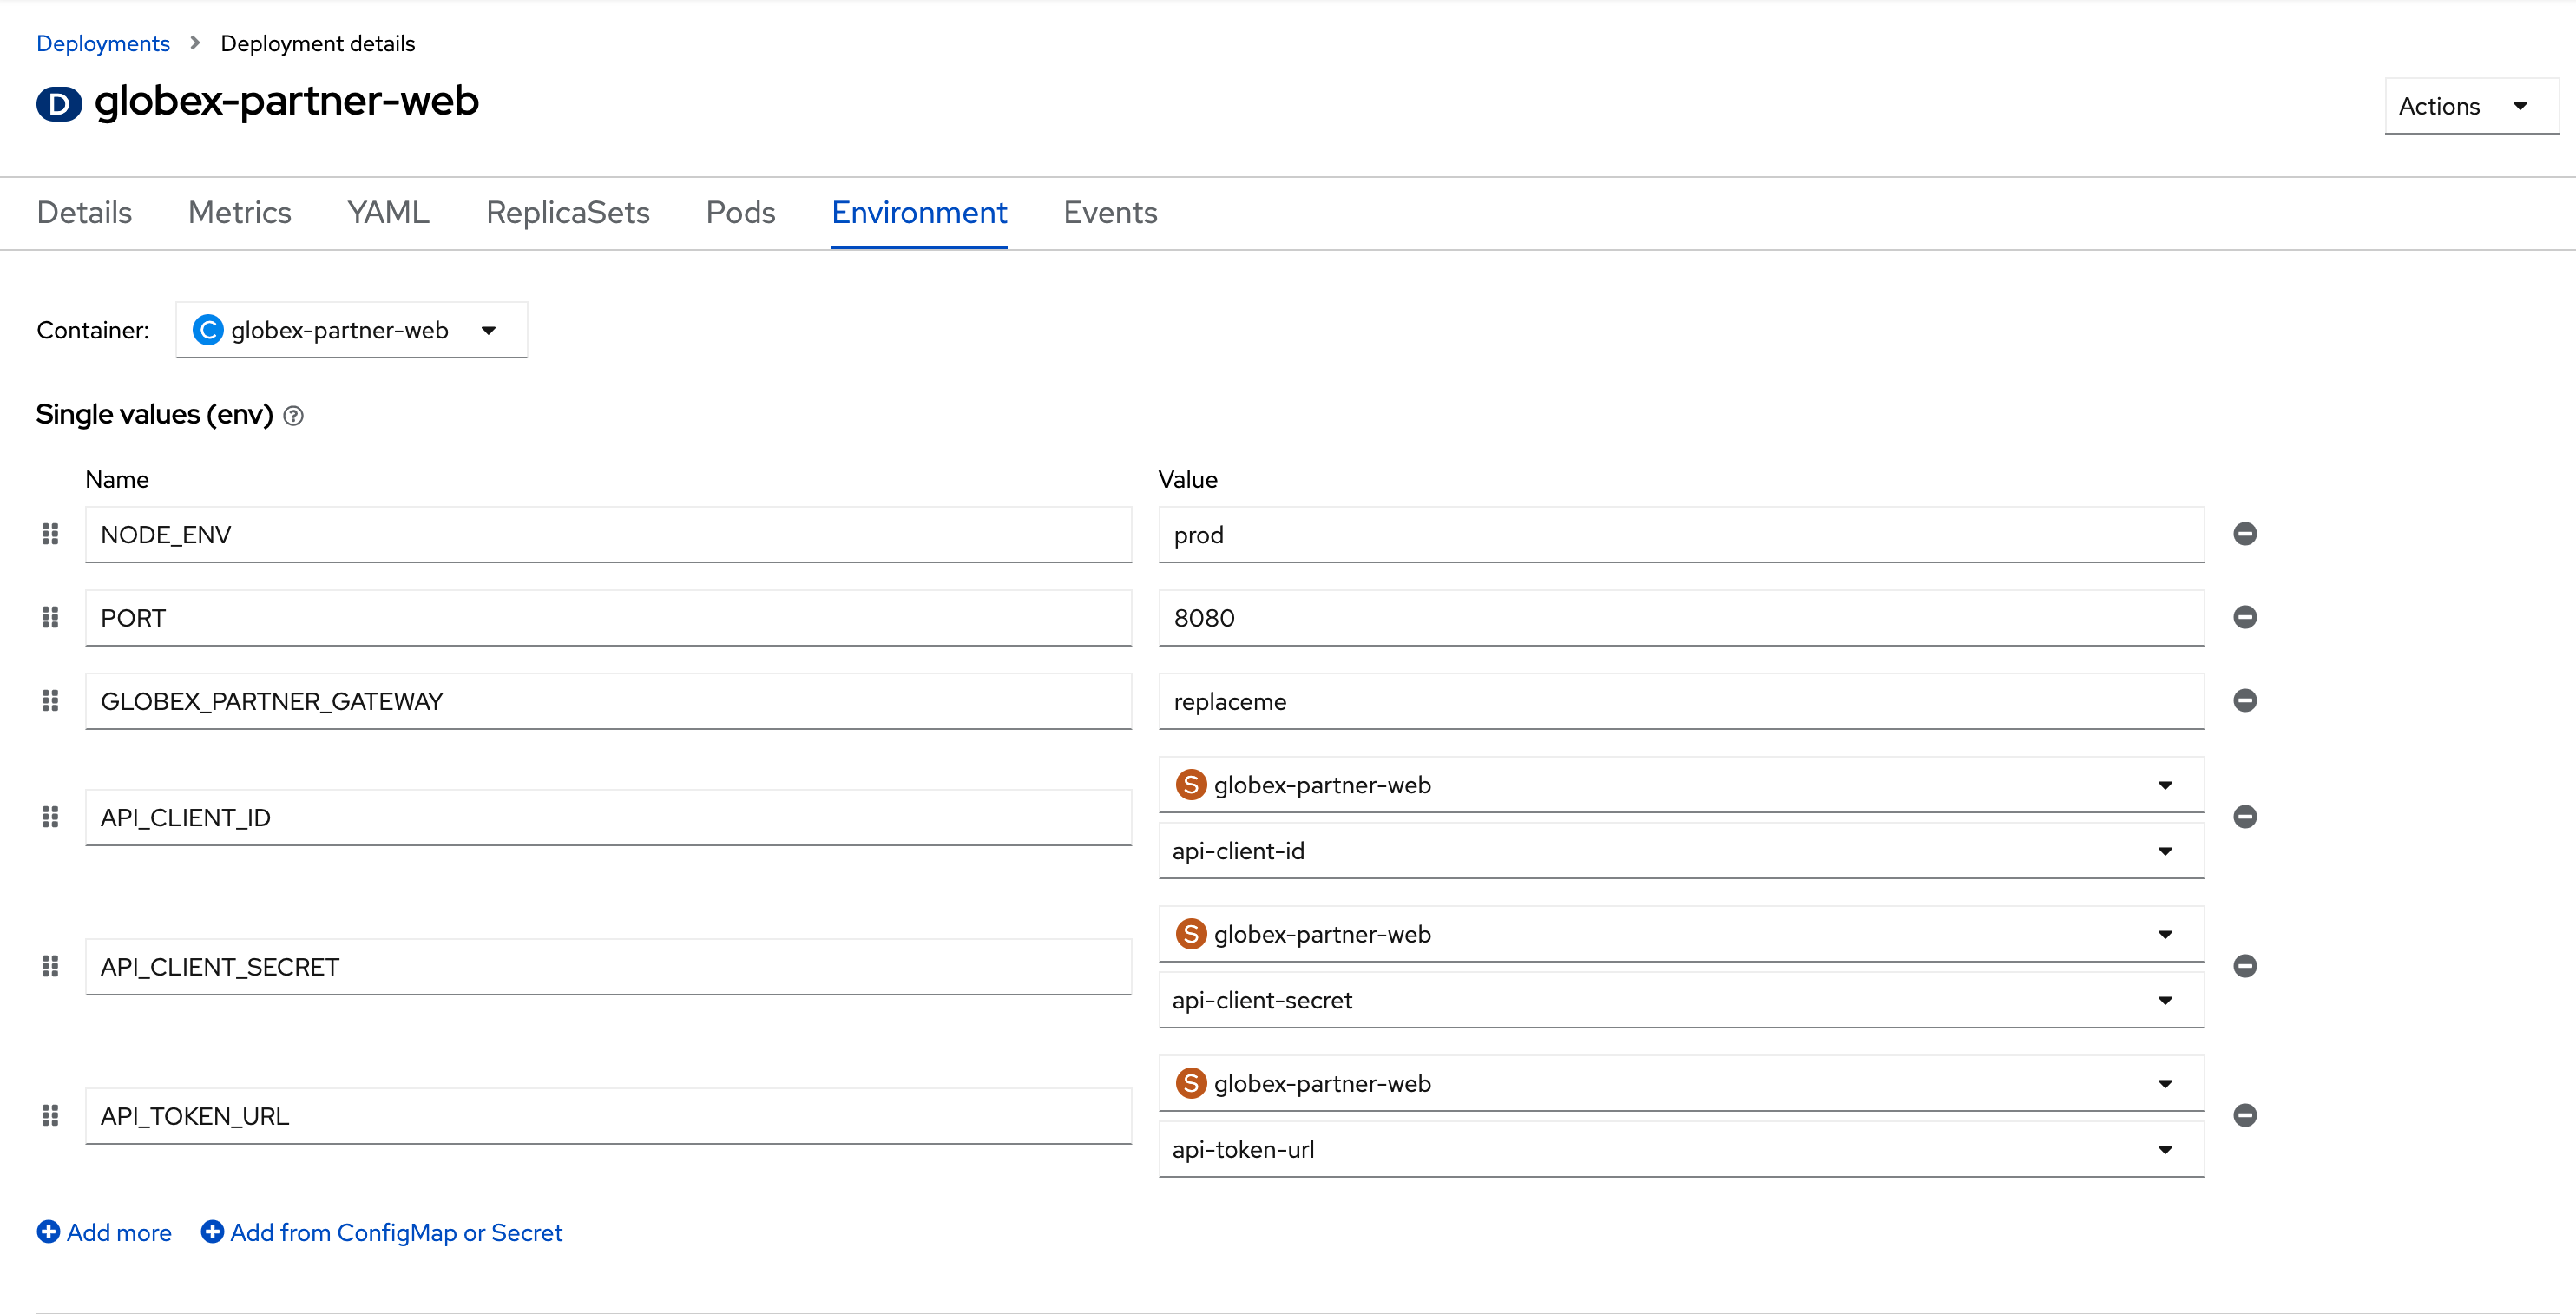Edit the GLOBEX_PARTNER_GATEWAY value field

coord(1683,699)
